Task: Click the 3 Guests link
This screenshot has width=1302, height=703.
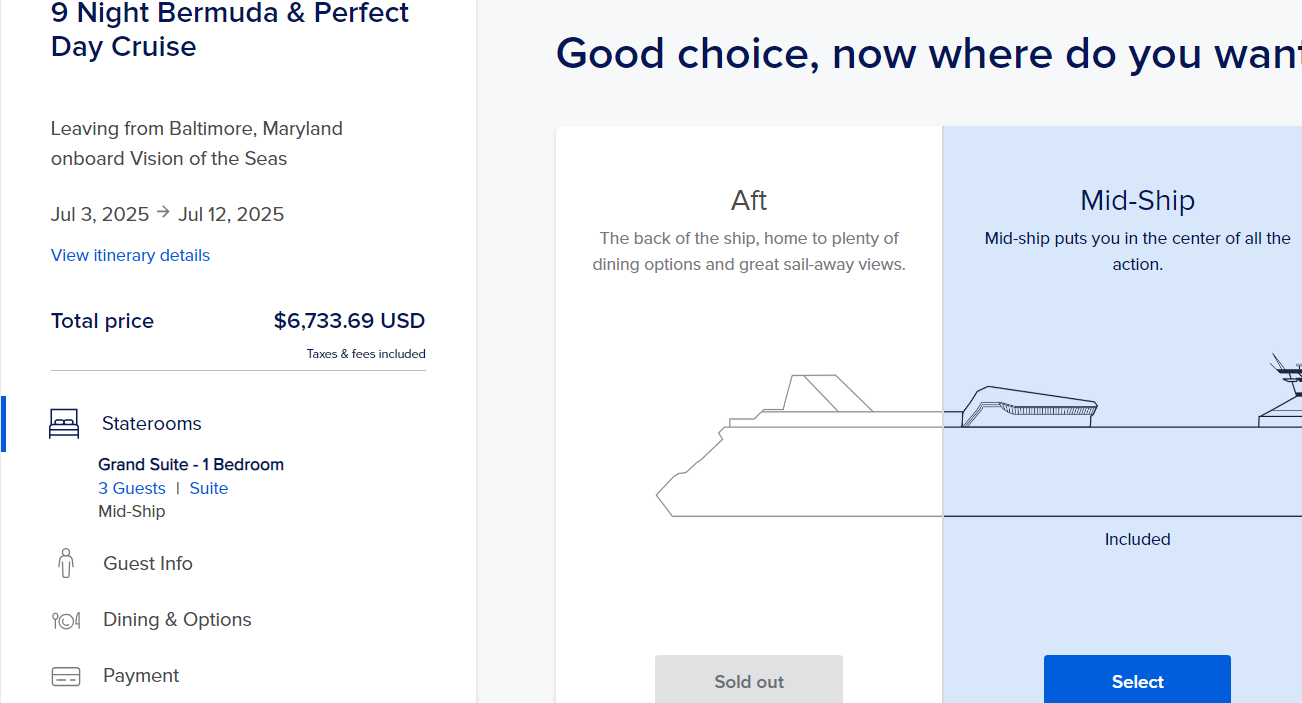Action: pyautogui.click(x=132, y=488)
